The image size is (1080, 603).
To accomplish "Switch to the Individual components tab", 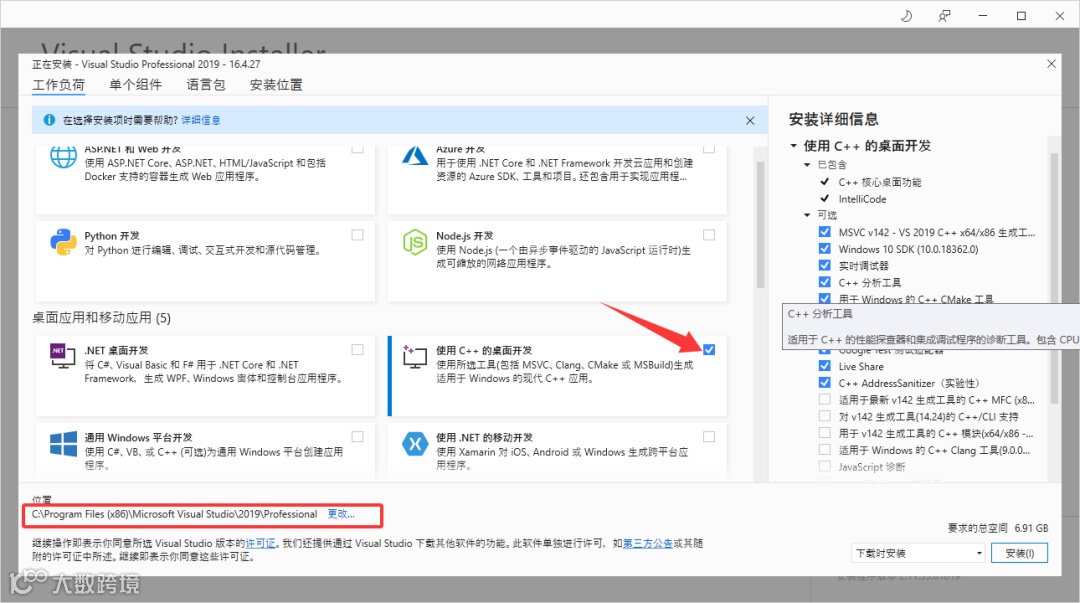I will pos(136,85).
